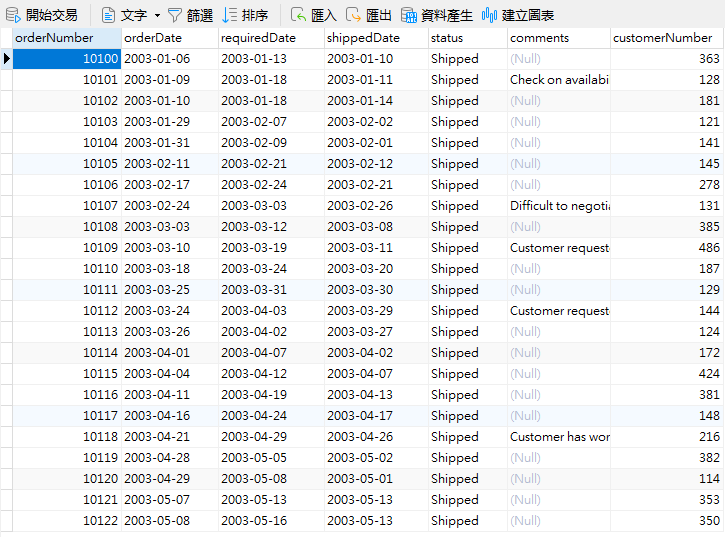This screenshot has height=537, width=725.
Task: Click the 建立圖表 create chart icon
Action: click(x=489, y=15)
